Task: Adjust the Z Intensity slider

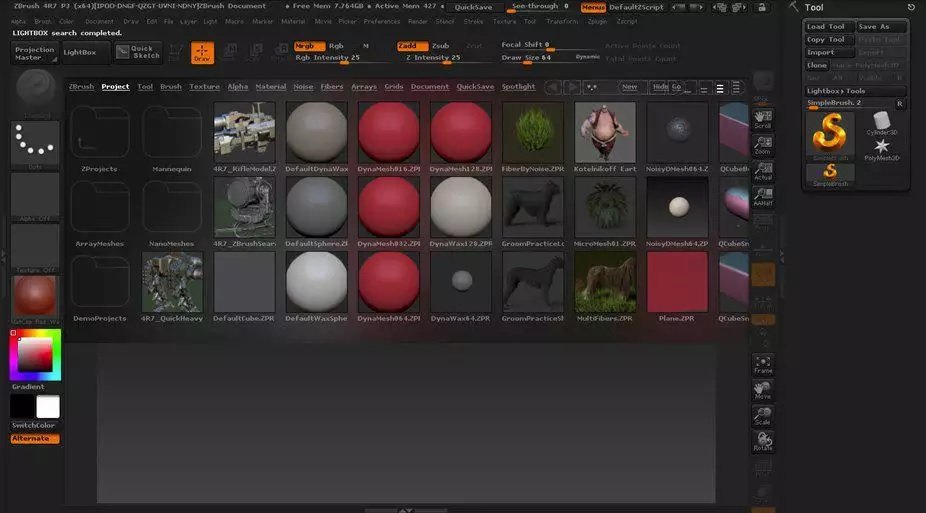Action: pyautogui.click(x=446, y=58)
